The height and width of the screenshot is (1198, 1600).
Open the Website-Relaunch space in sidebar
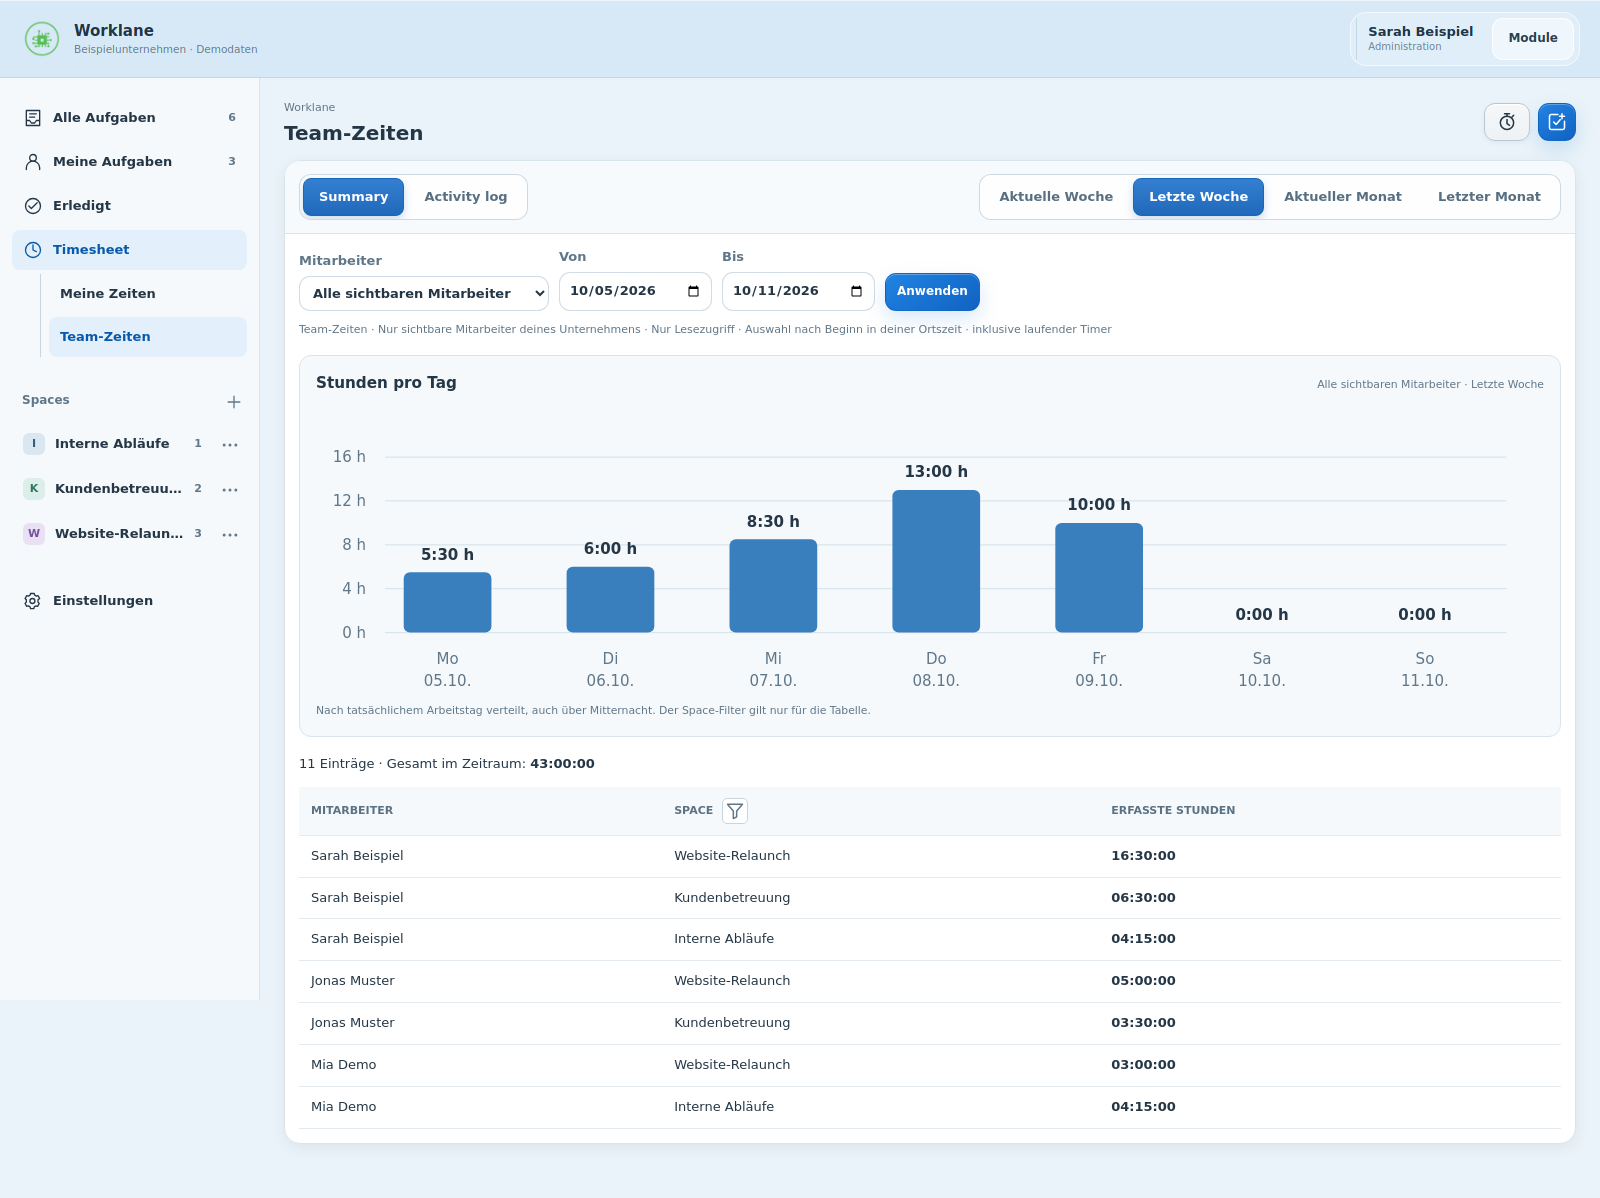coord(118,534)
